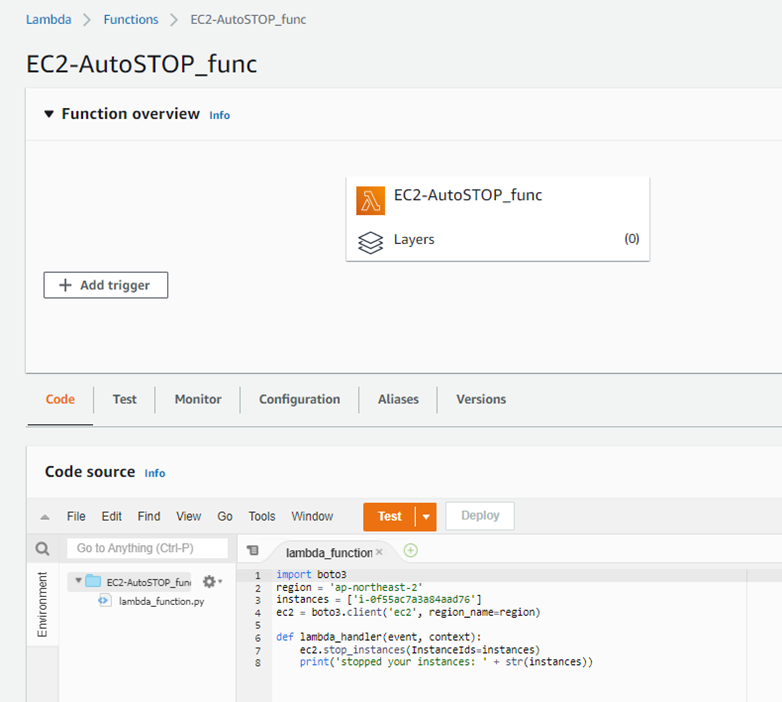Close the lambda_function tab

tap(379, 552)
